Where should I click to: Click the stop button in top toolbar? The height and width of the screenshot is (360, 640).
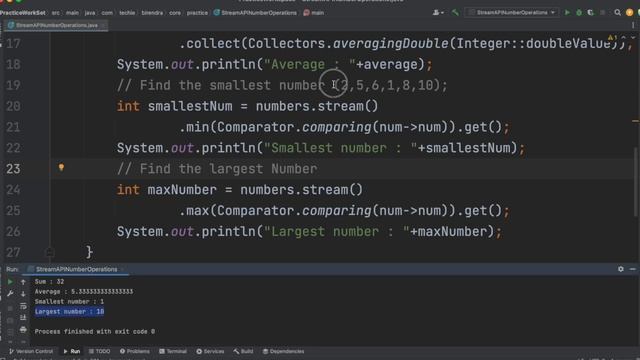click(x=602, y=13)
